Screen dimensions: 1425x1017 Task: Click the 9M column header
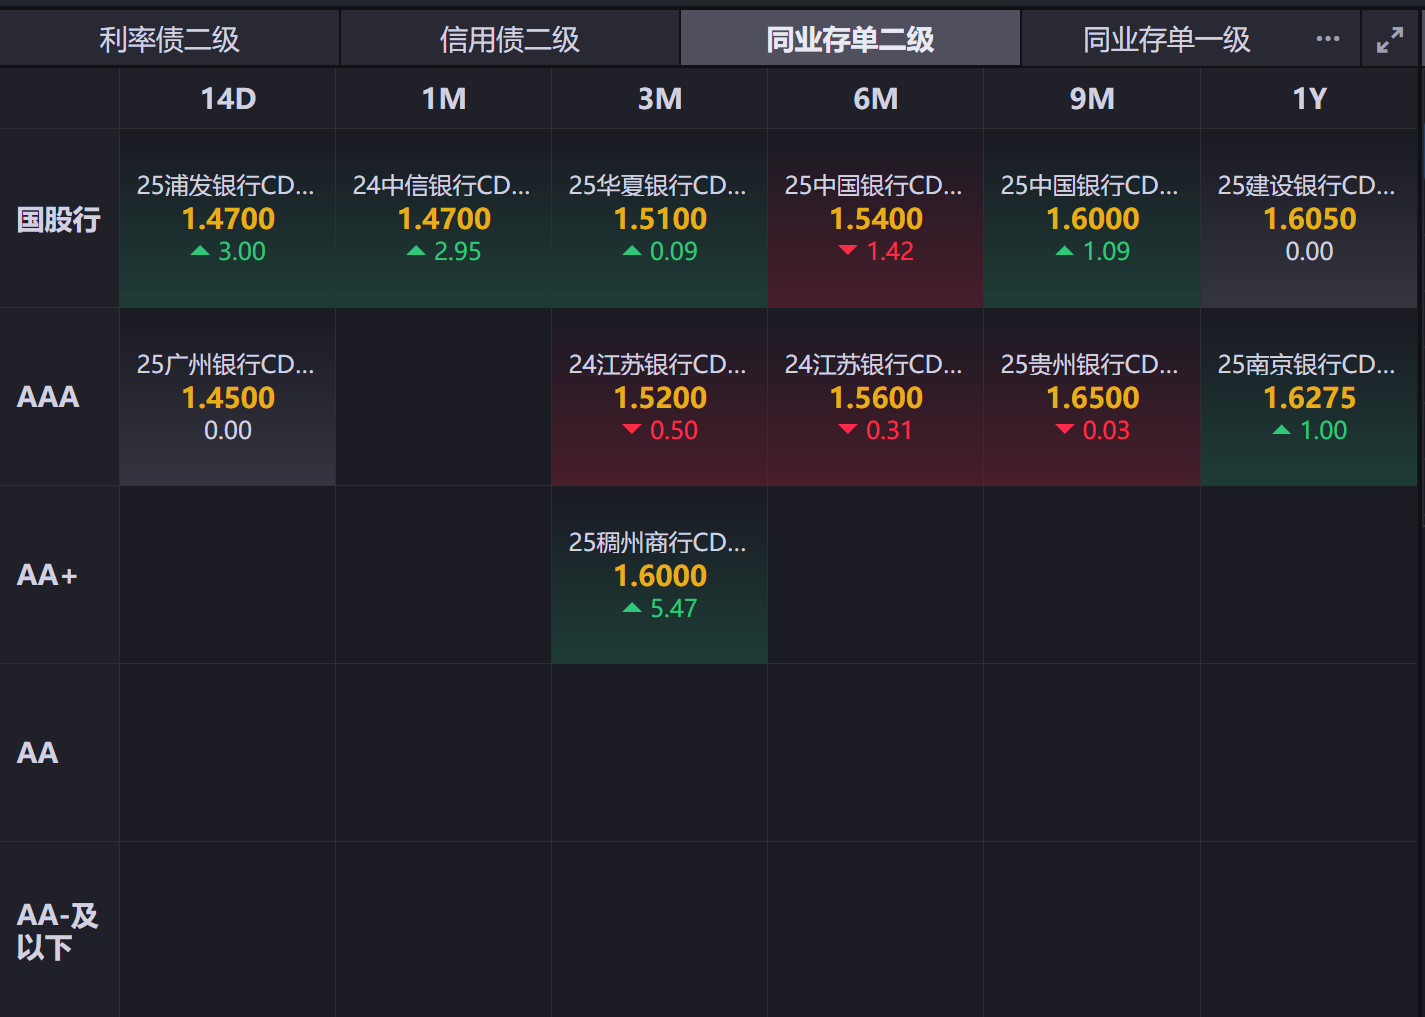coord(1092,98)
